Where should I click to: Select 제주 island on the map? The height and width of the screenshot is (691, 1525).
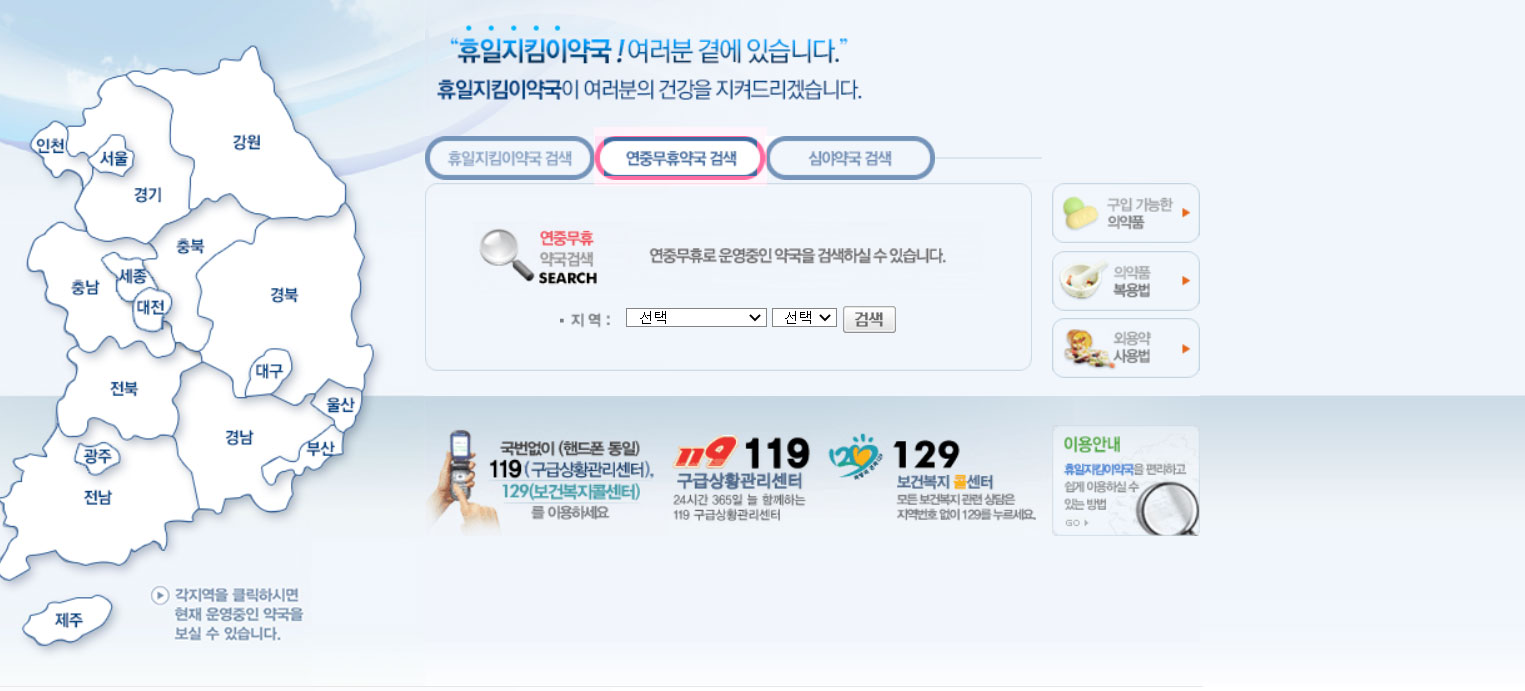coord(69,620)
